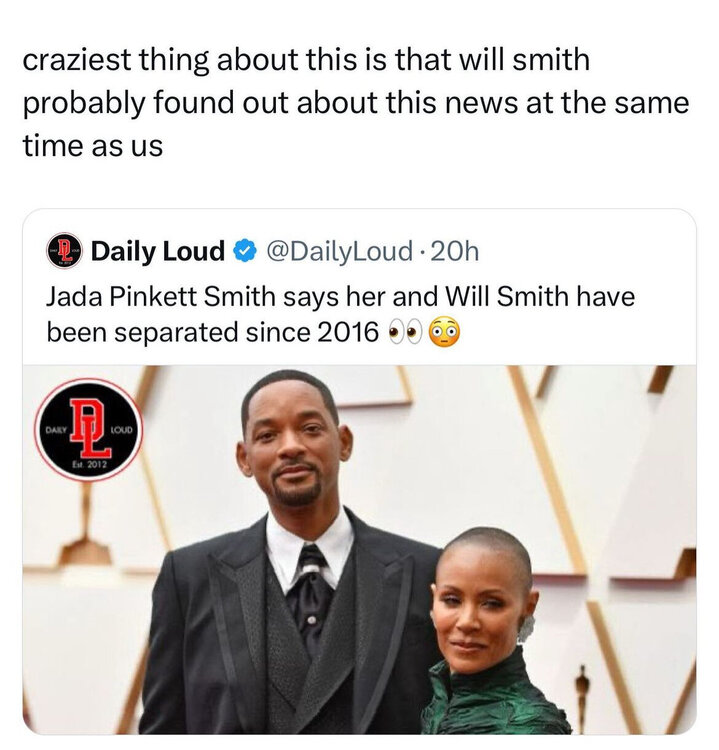719x750 pixels.
Task: Click the flushed face emoji
Action: coord(444,332)
